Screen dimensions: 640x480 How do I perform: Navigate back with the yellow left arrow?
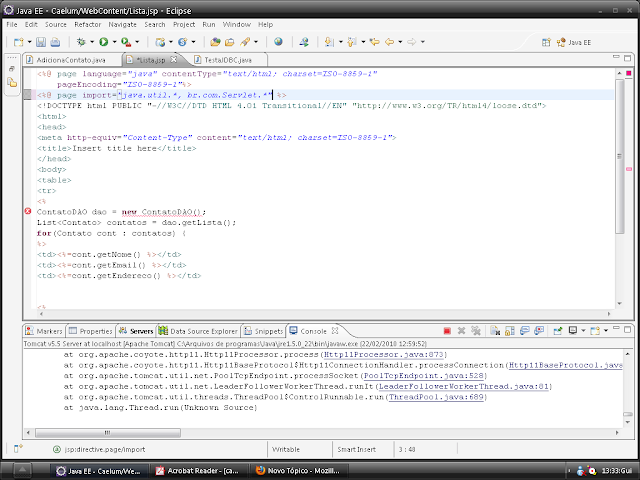389,42
